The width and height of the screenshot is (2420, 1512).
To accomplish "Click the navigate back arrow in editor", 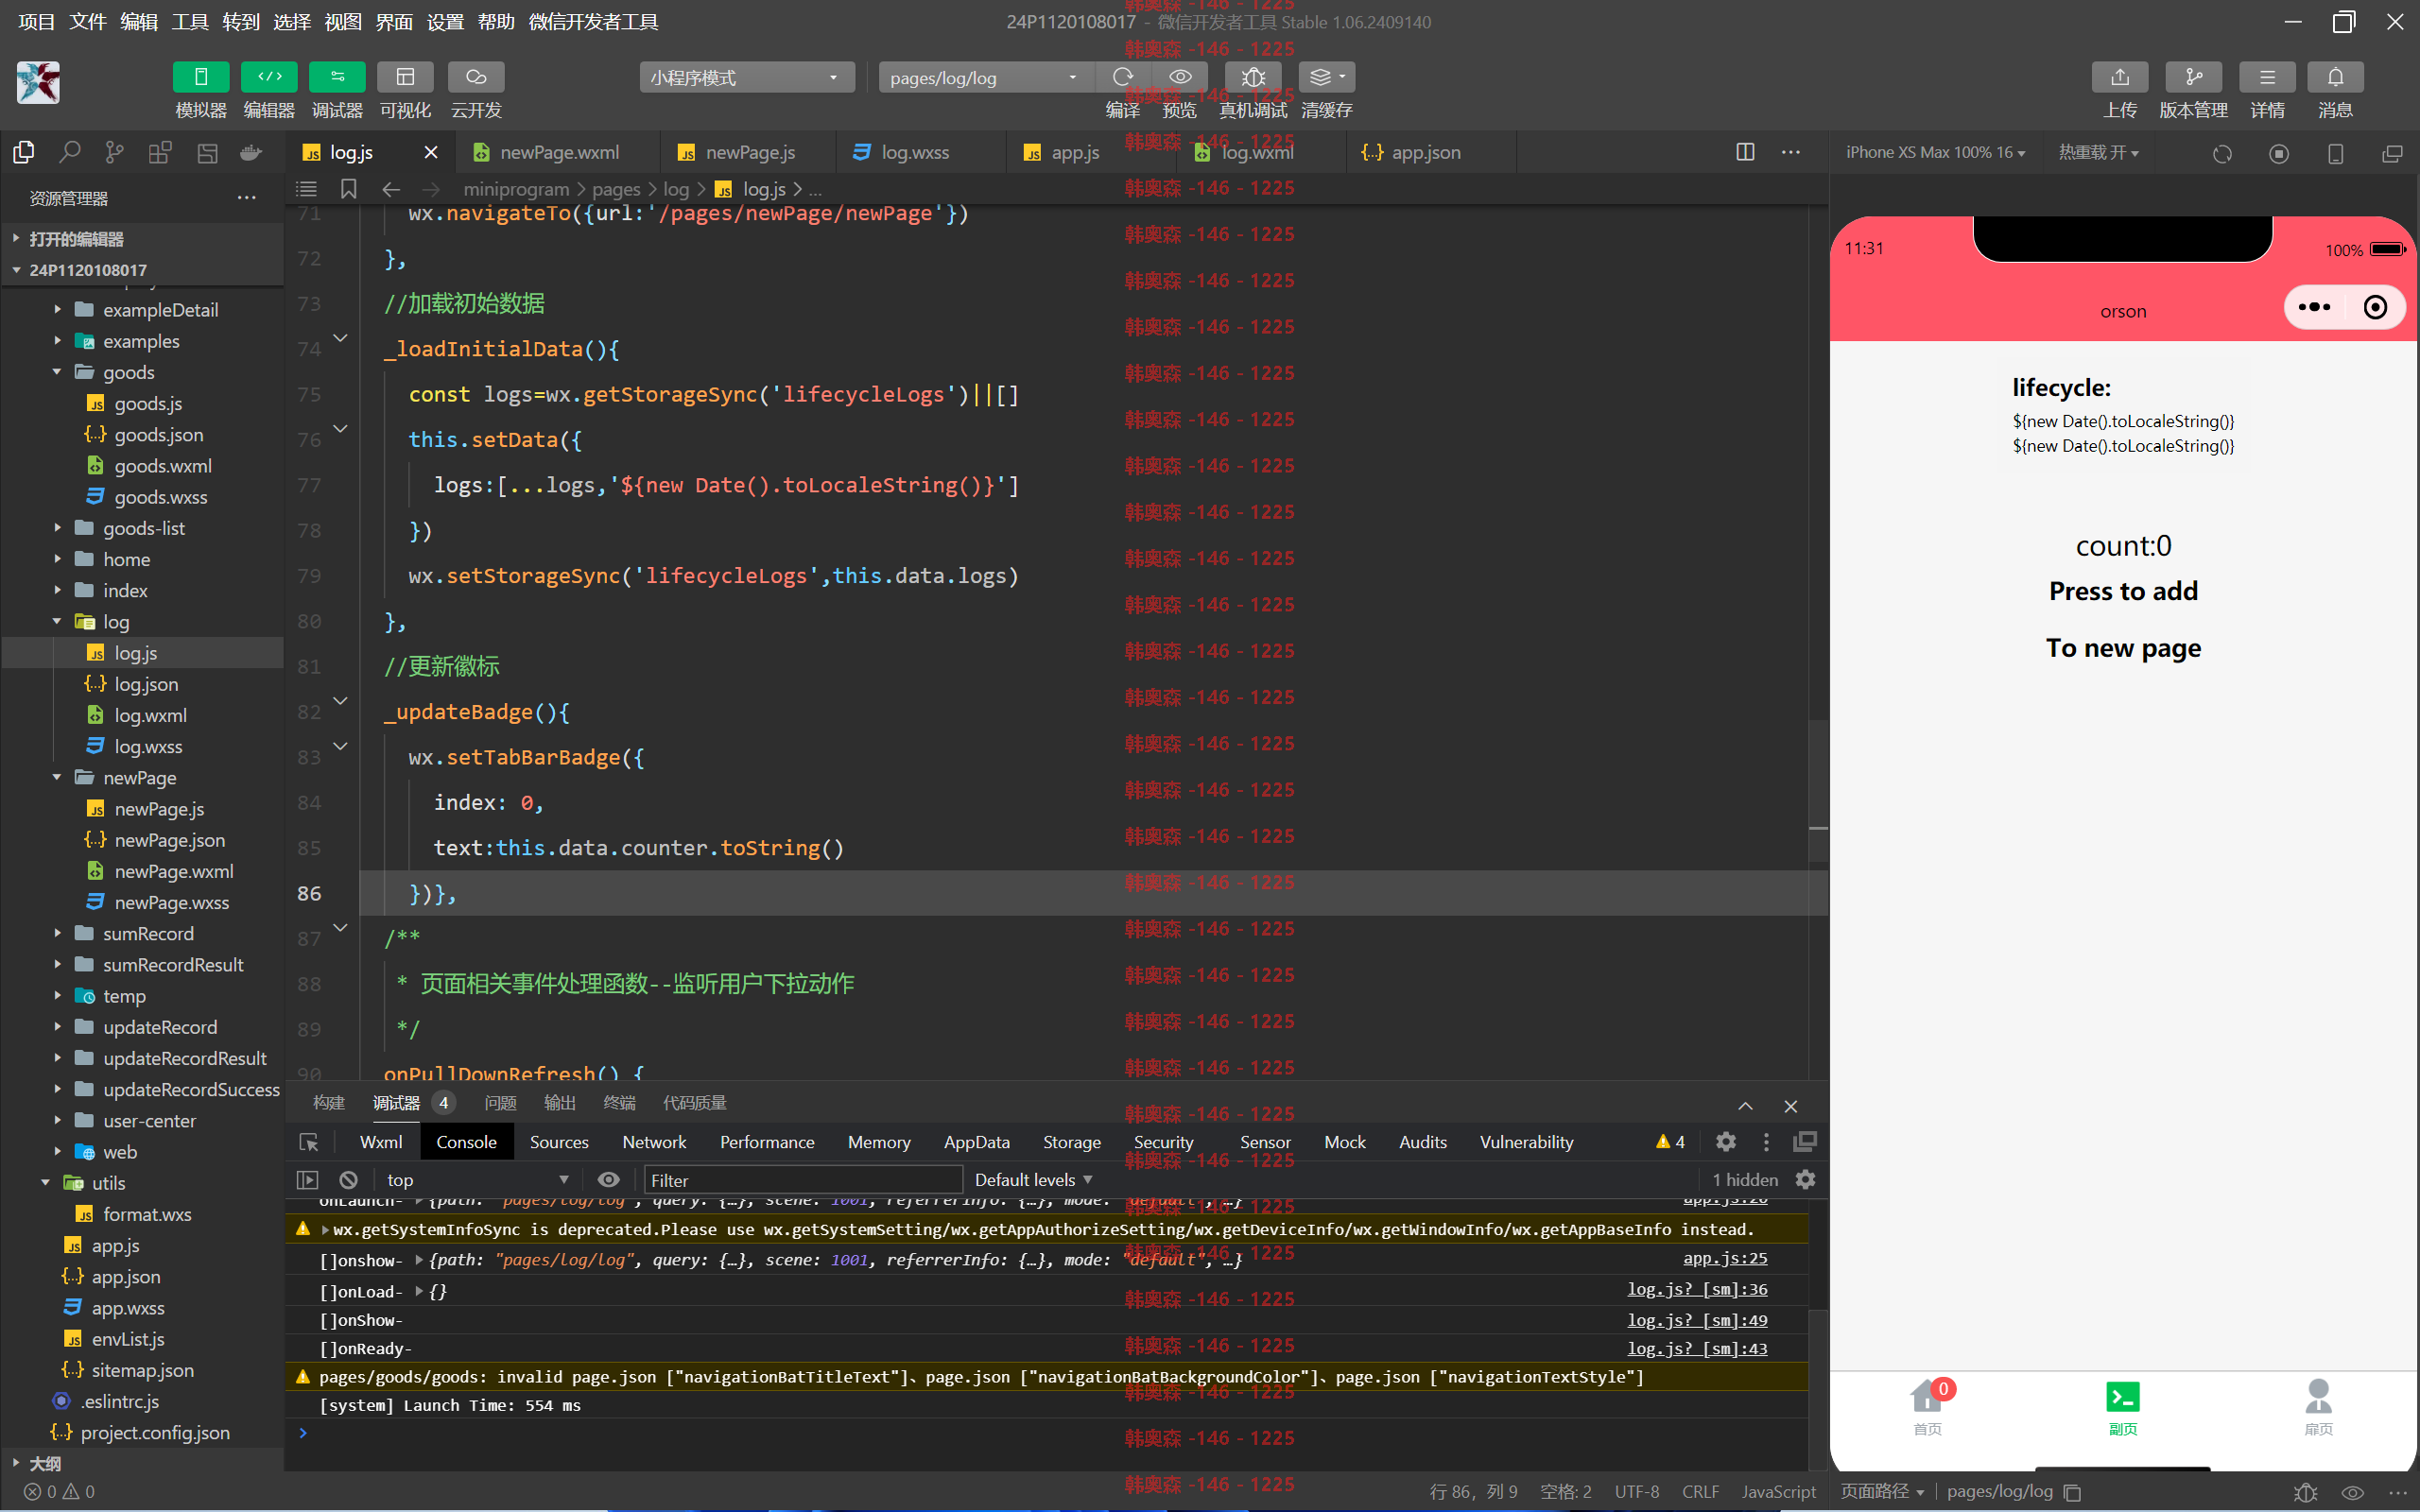I will click(391, 189).
